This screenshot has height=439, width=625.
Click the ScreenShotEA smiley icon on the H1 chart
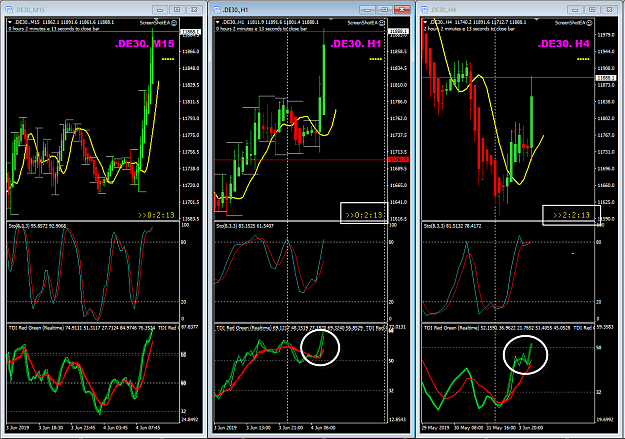click(x=382, y=23)
